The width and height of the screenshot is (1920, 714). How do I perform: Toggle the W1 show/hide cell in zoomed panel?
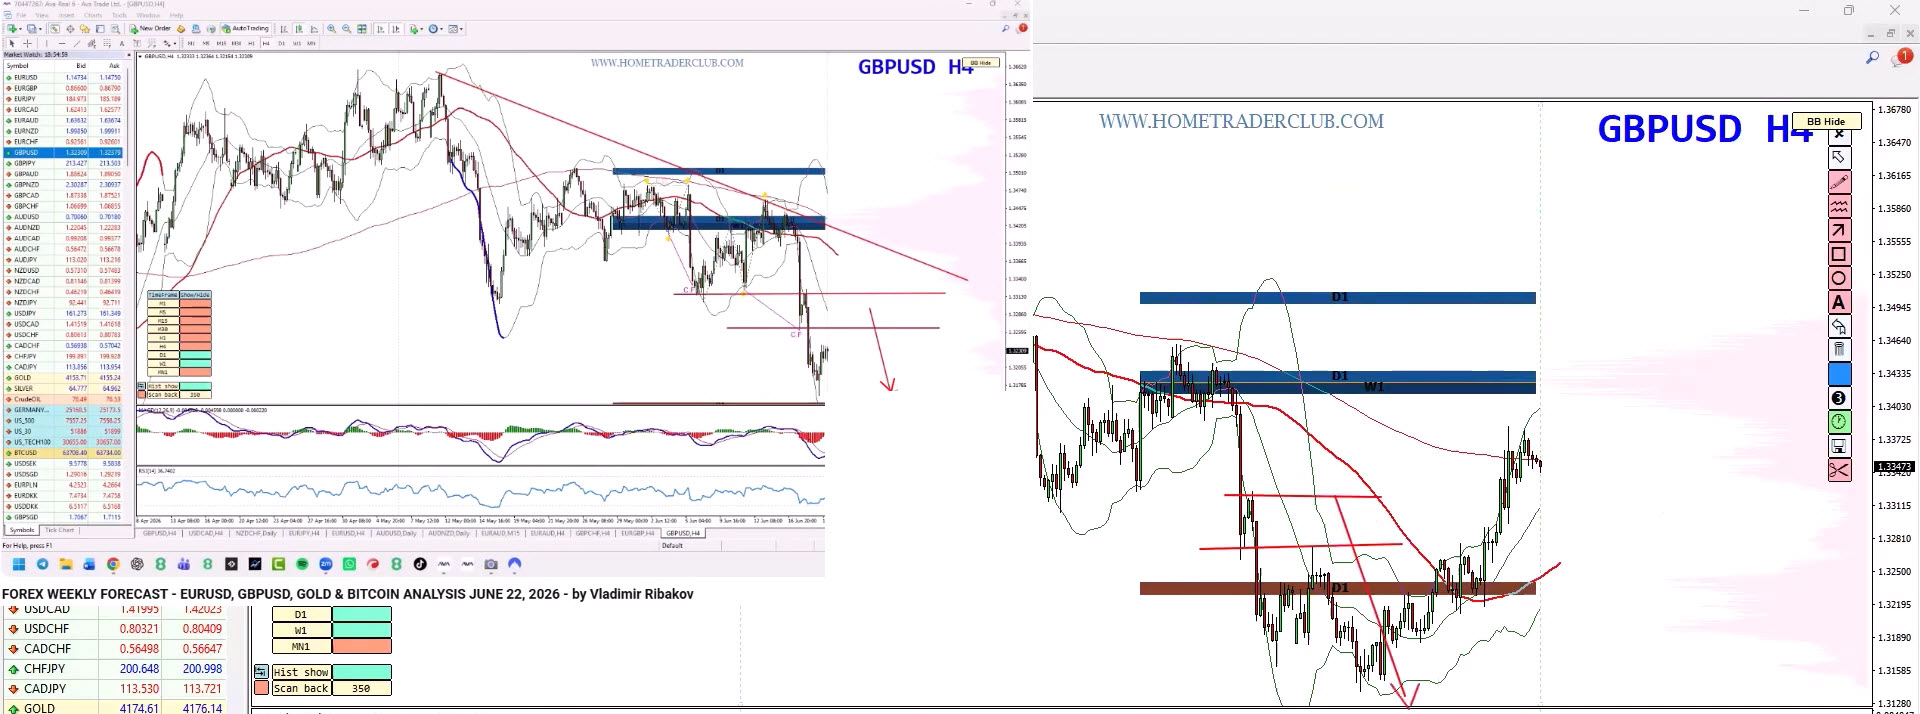pyautogui.click(x=361, y=631)
